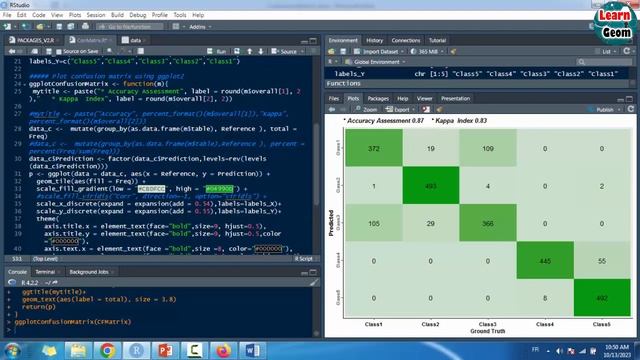Run the selected lines
Viewport: 640px width, 360px height.
[x=217, y=51]
